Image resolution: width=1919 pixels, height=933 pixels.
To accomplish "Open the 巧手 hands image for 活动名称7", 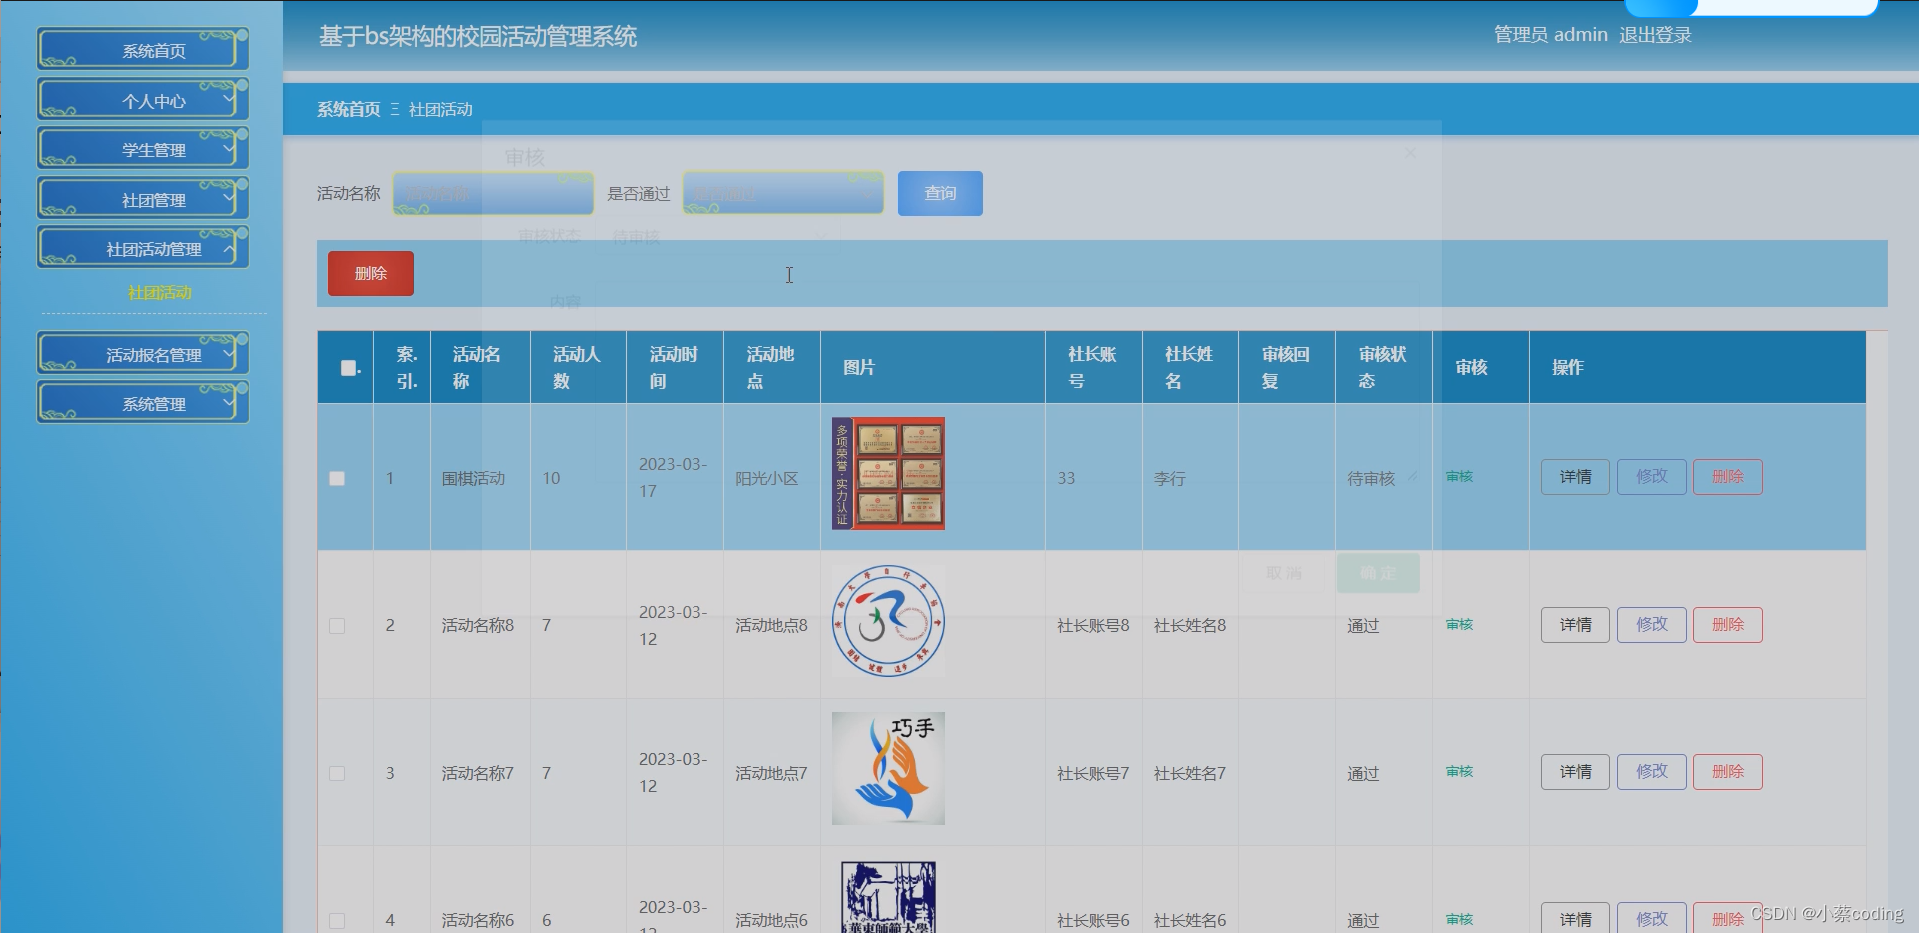I will click(x=888, y=768).
